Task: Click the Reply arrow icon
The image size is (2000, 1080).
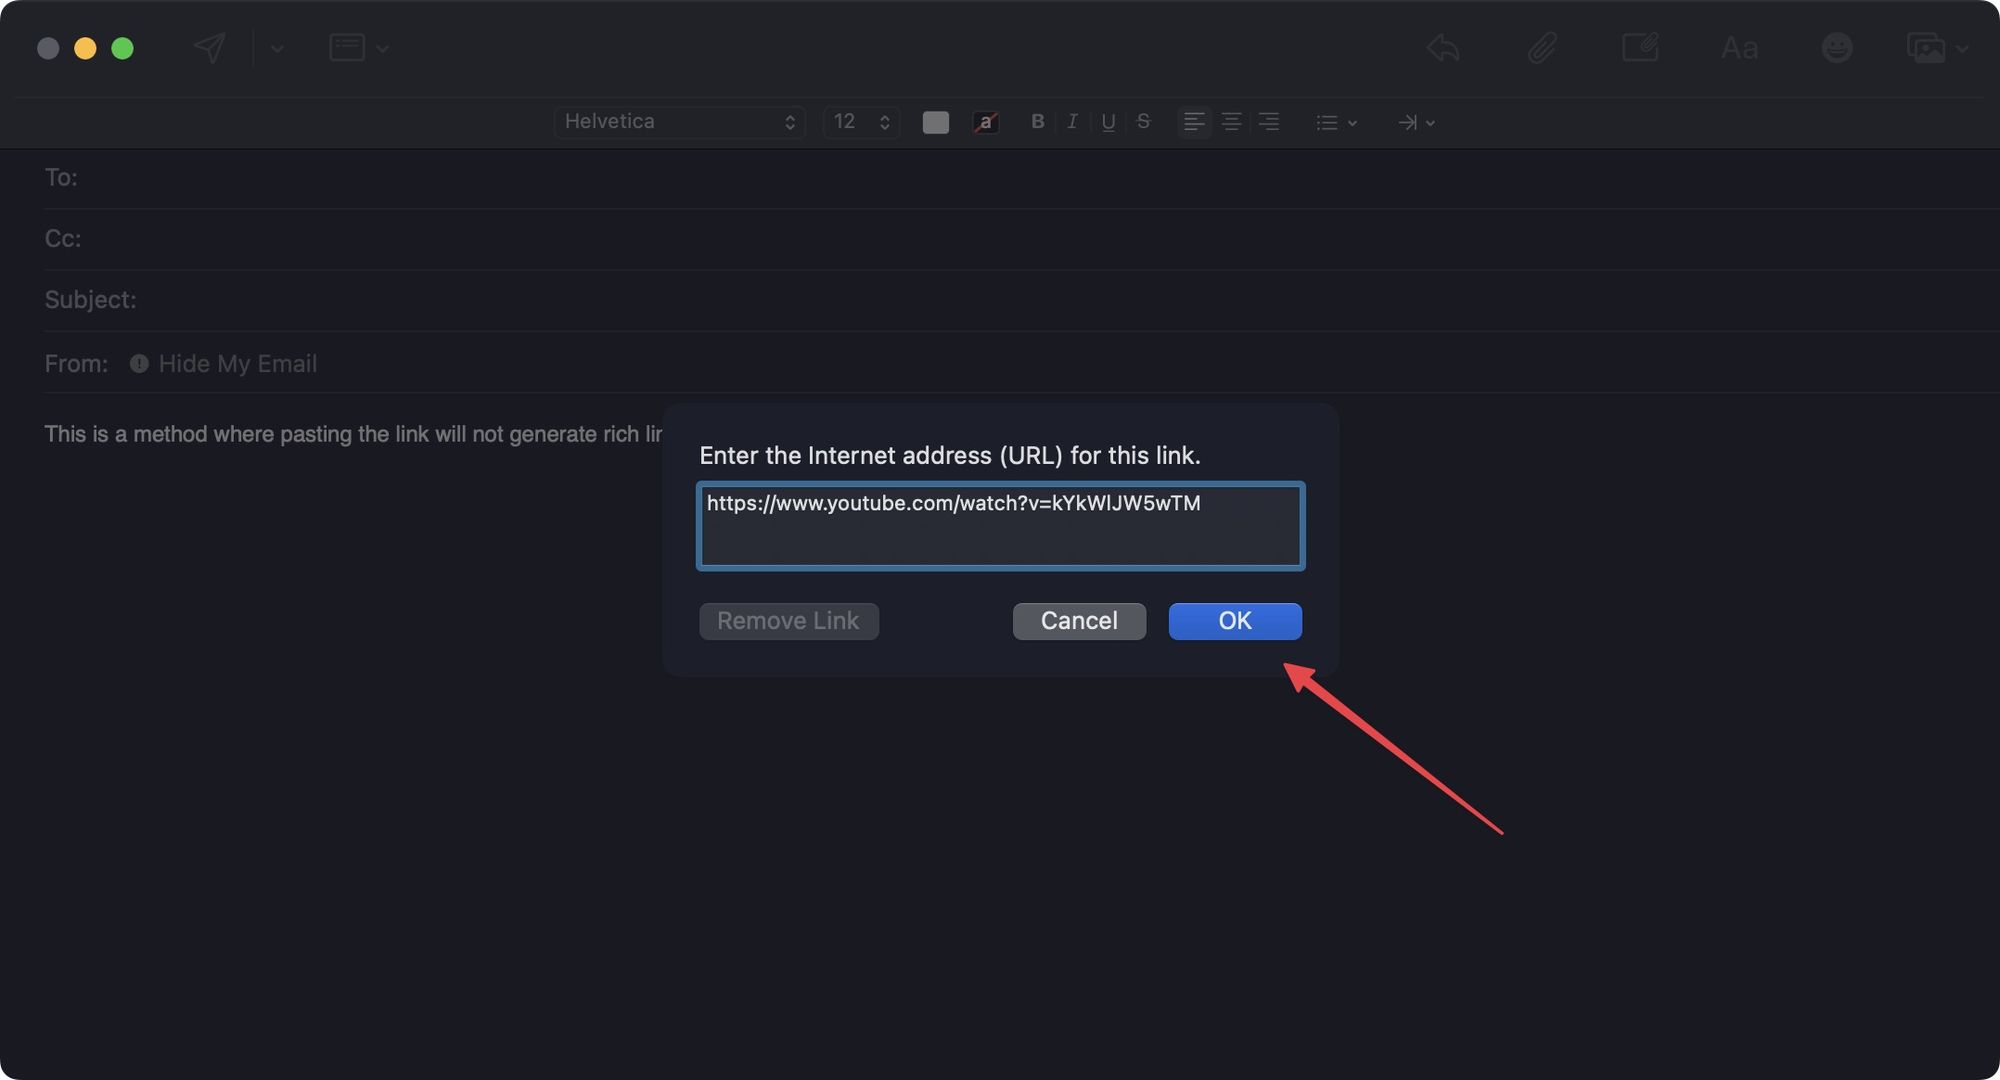Action: pos(1443,47)
